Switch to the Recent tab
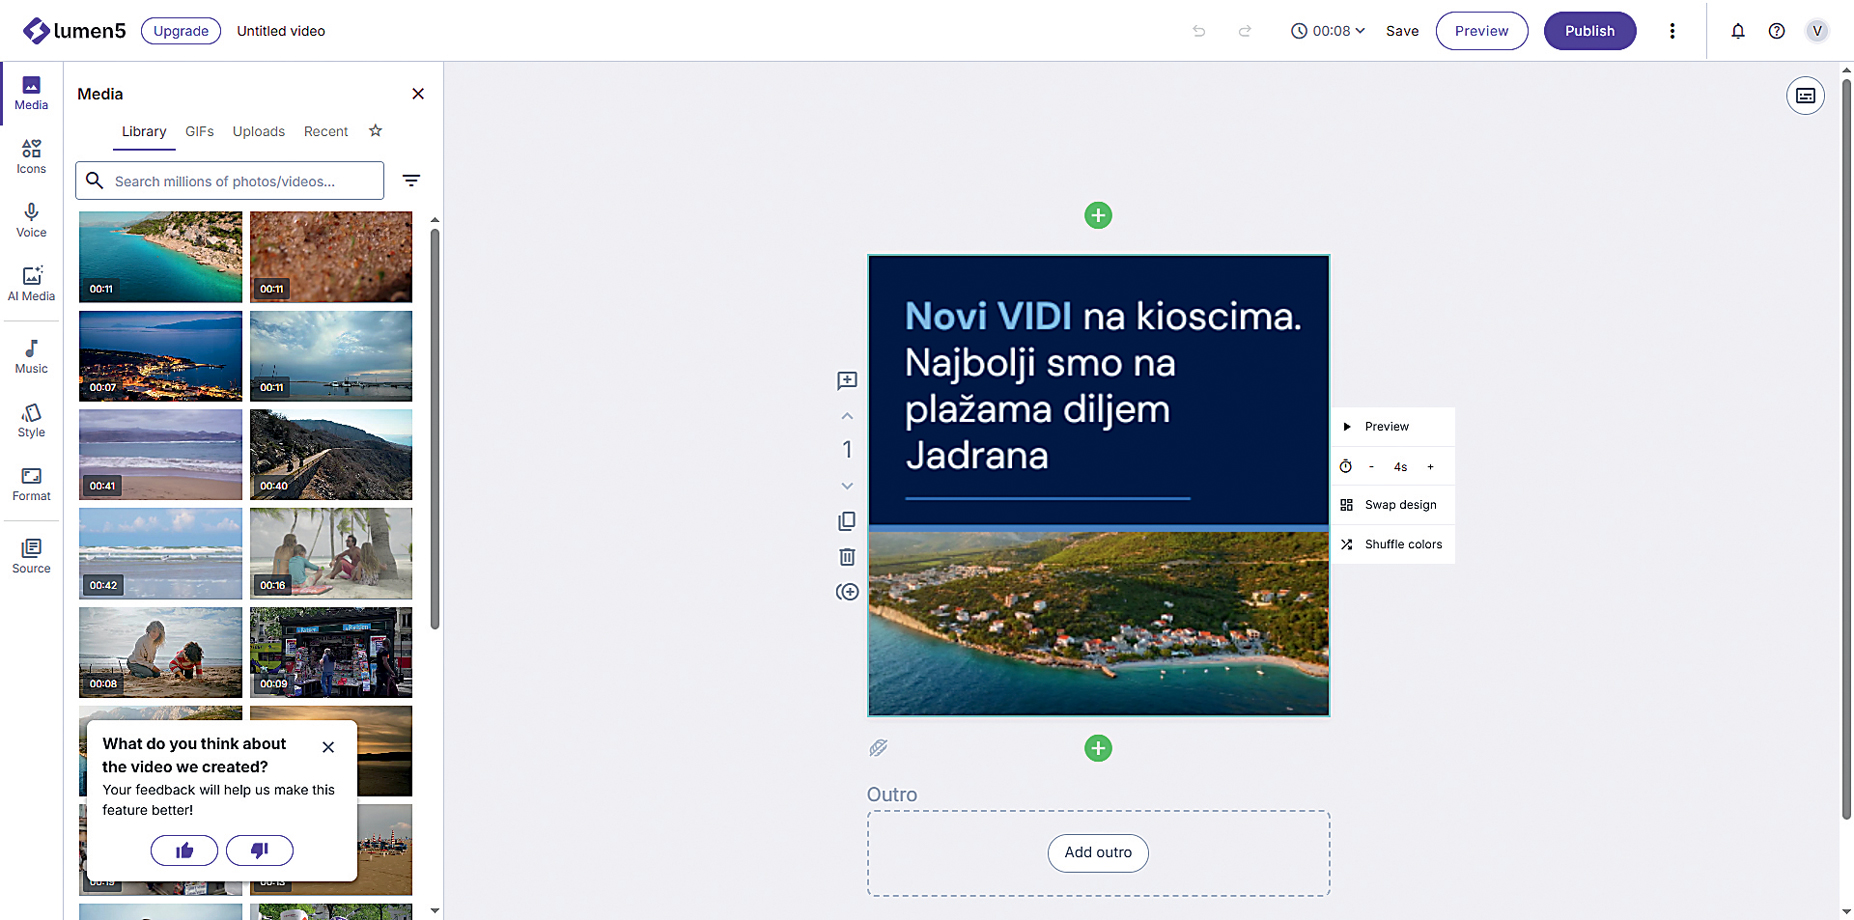Image resolution: width=1854 pixels, height=920 pixels. point(326,132)
